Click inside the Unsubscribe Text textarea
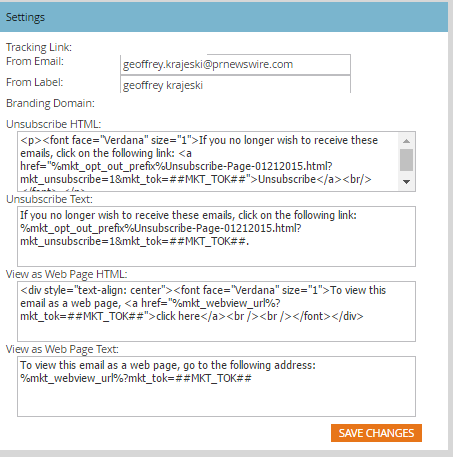 click(216, 236)
